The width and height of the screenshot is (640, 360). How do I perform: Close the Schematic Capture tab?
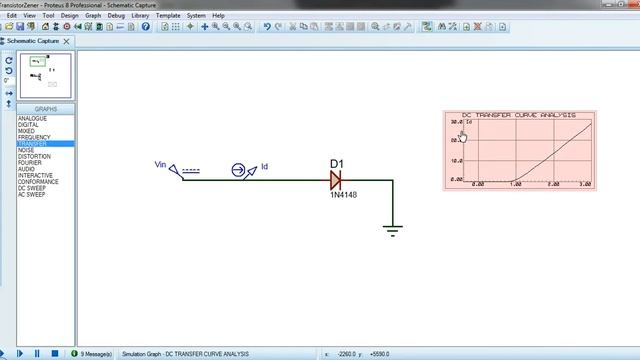click(x=67, y=41)
